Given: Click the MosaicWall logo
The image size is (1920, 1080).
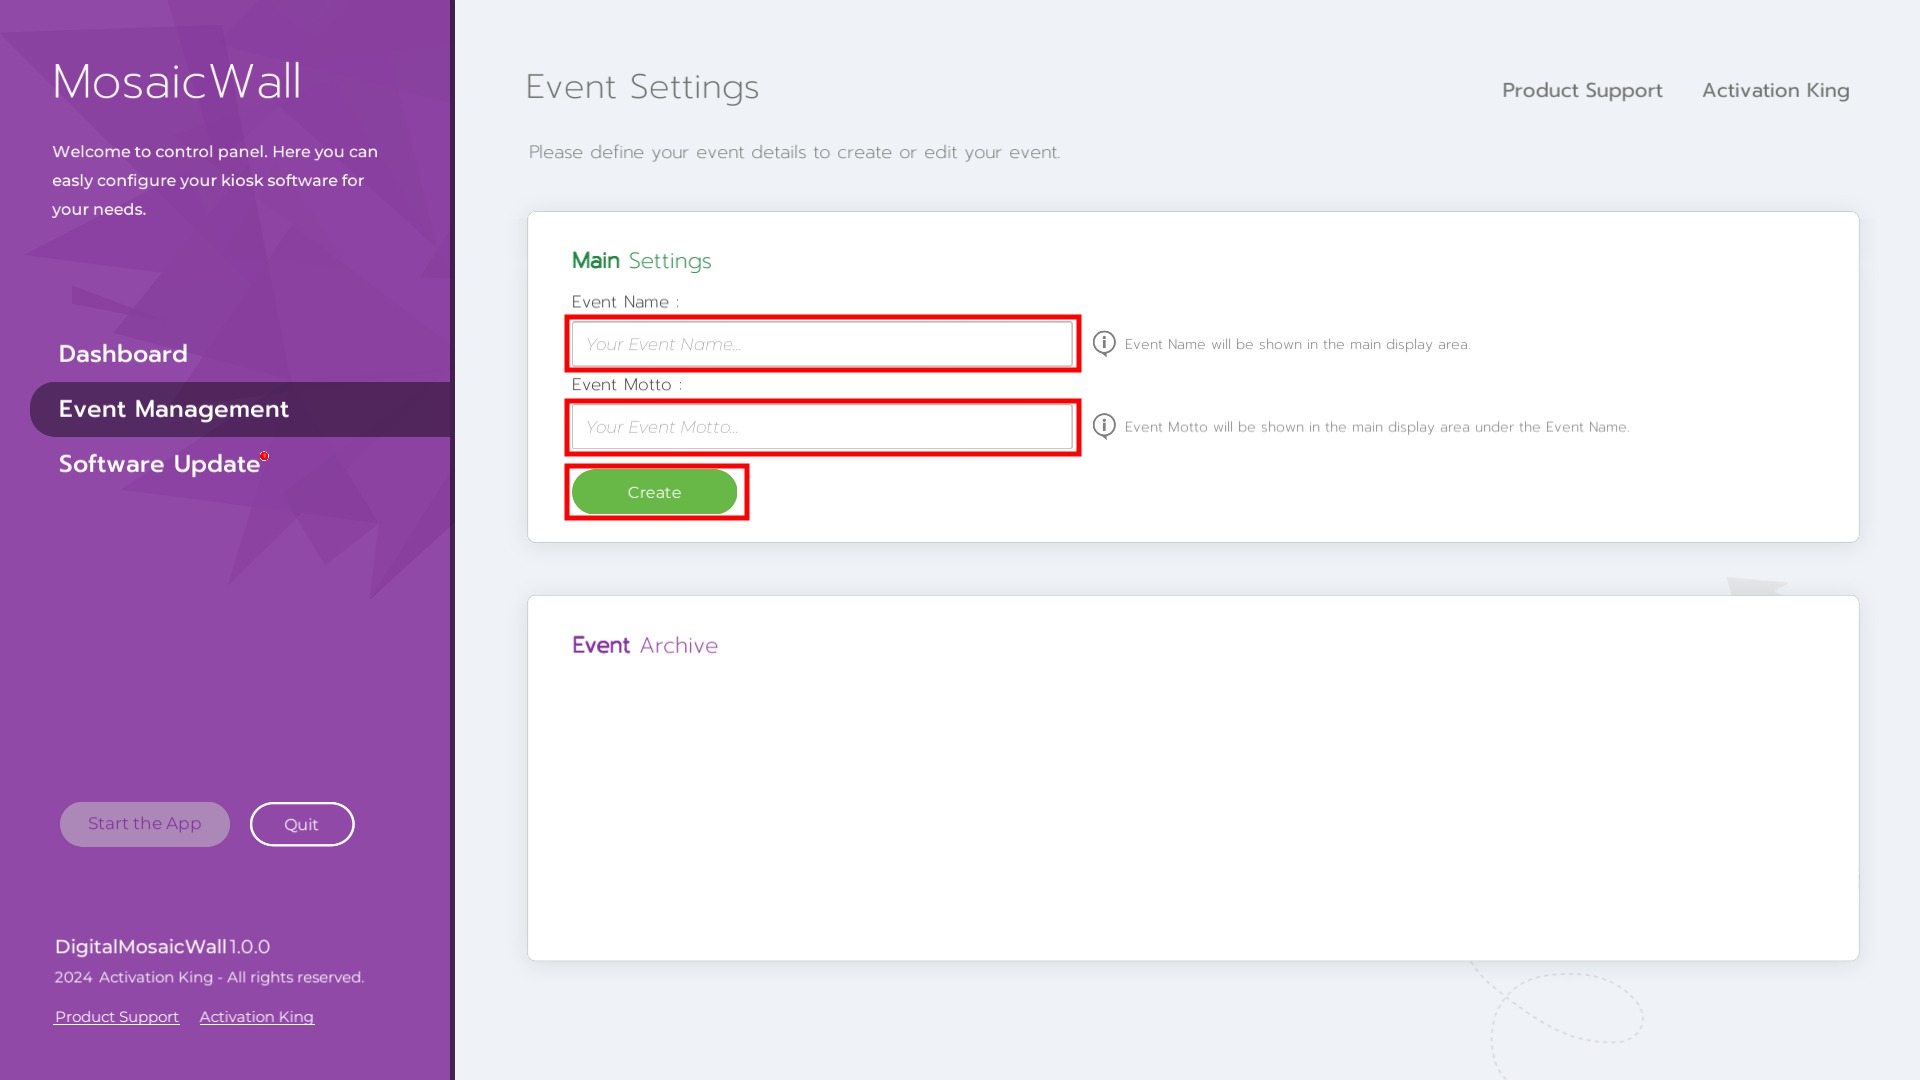Looking at the screenshot, I should [177, 82].
